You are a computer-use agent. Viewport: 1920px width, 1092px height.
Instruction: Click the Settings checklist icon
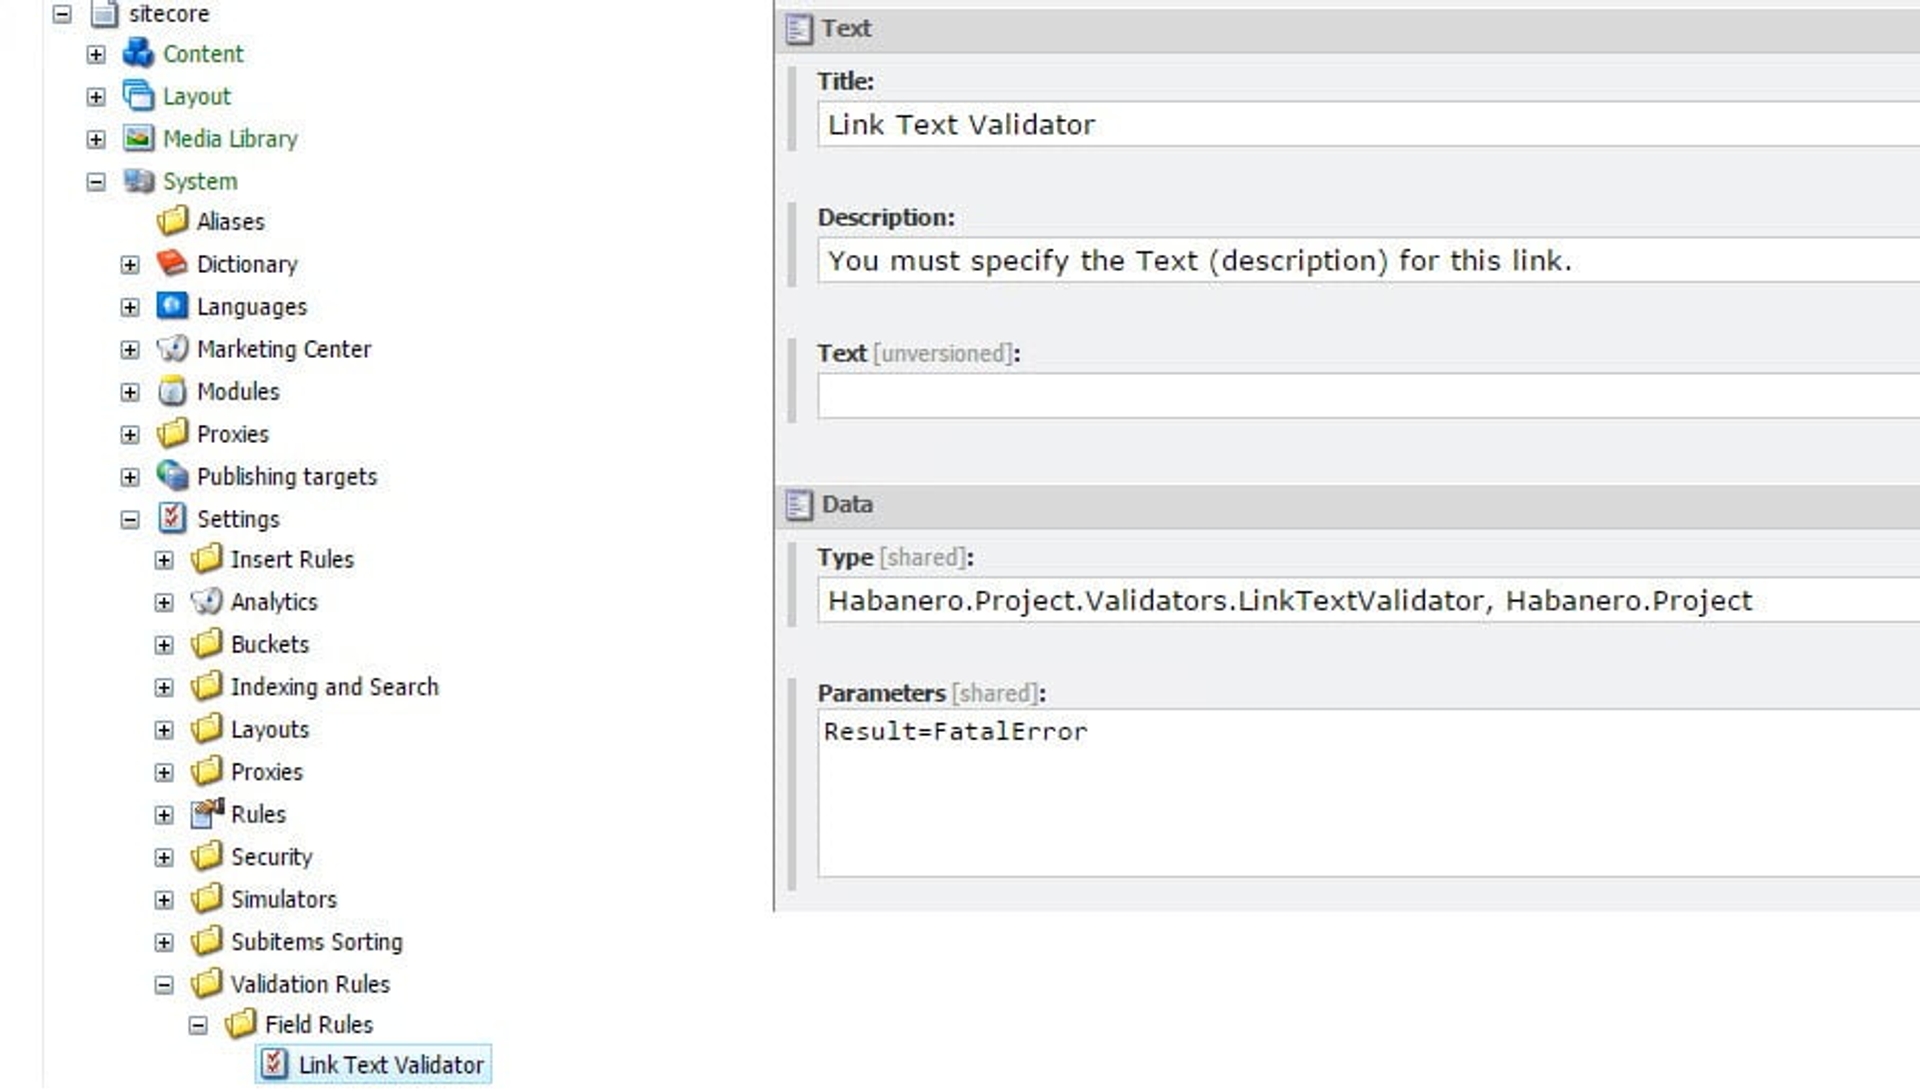172,518
